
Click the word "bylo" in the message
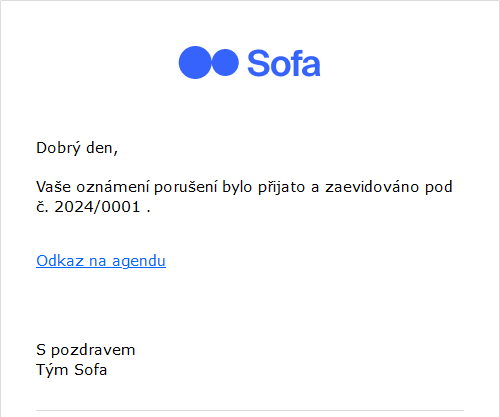point(237,187)
